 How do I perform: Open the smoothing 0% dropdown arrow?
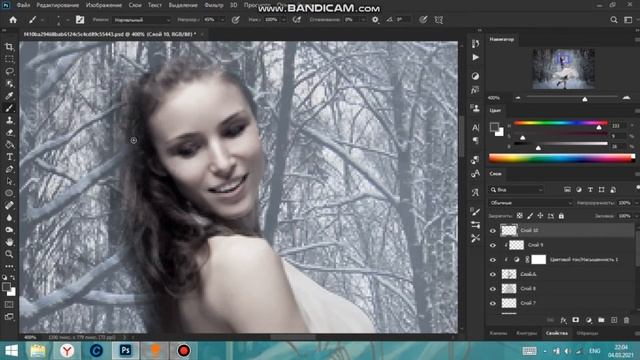[362, 20]
